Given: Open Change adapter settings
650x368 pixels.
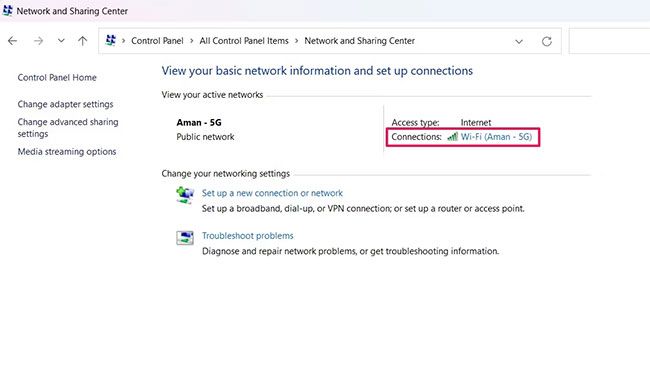Looking at the screenshot, I should (x=65, y=104).
